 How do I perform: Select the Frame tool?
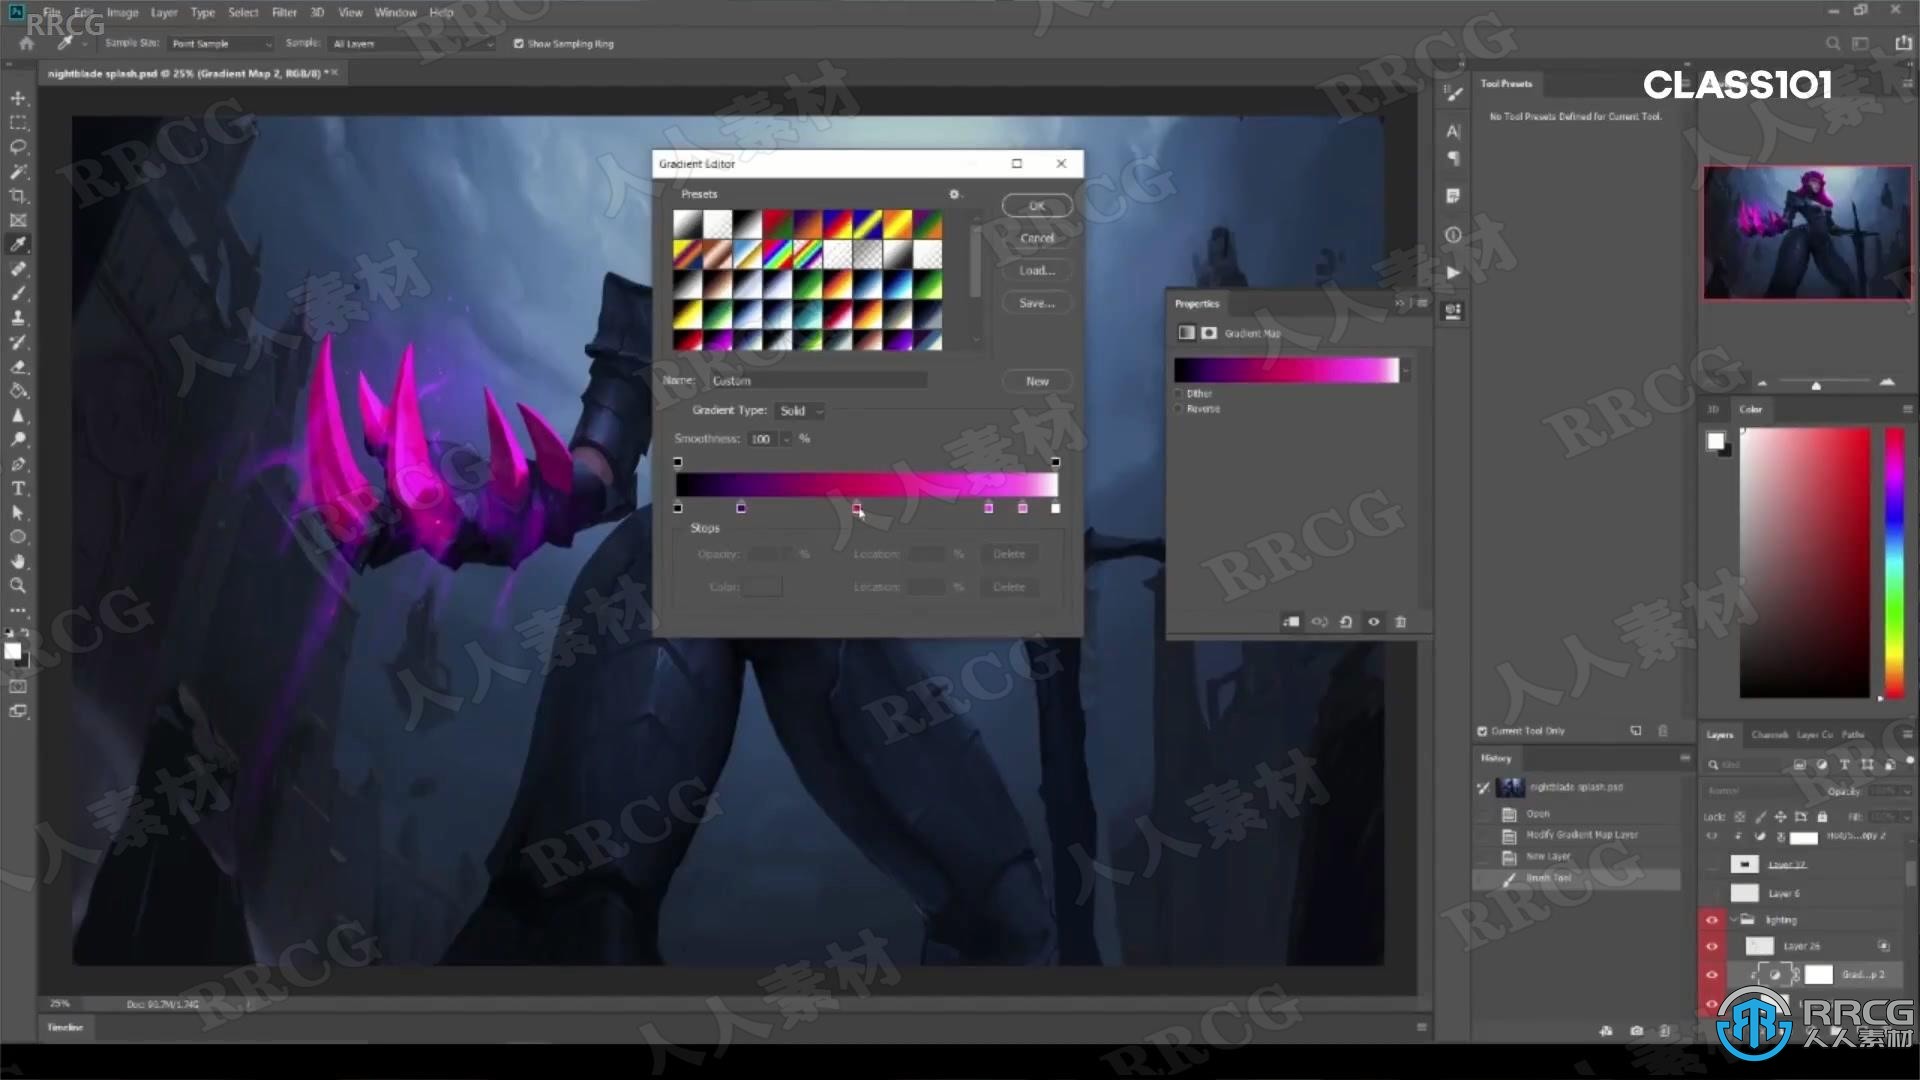click(x=18, y=220)
